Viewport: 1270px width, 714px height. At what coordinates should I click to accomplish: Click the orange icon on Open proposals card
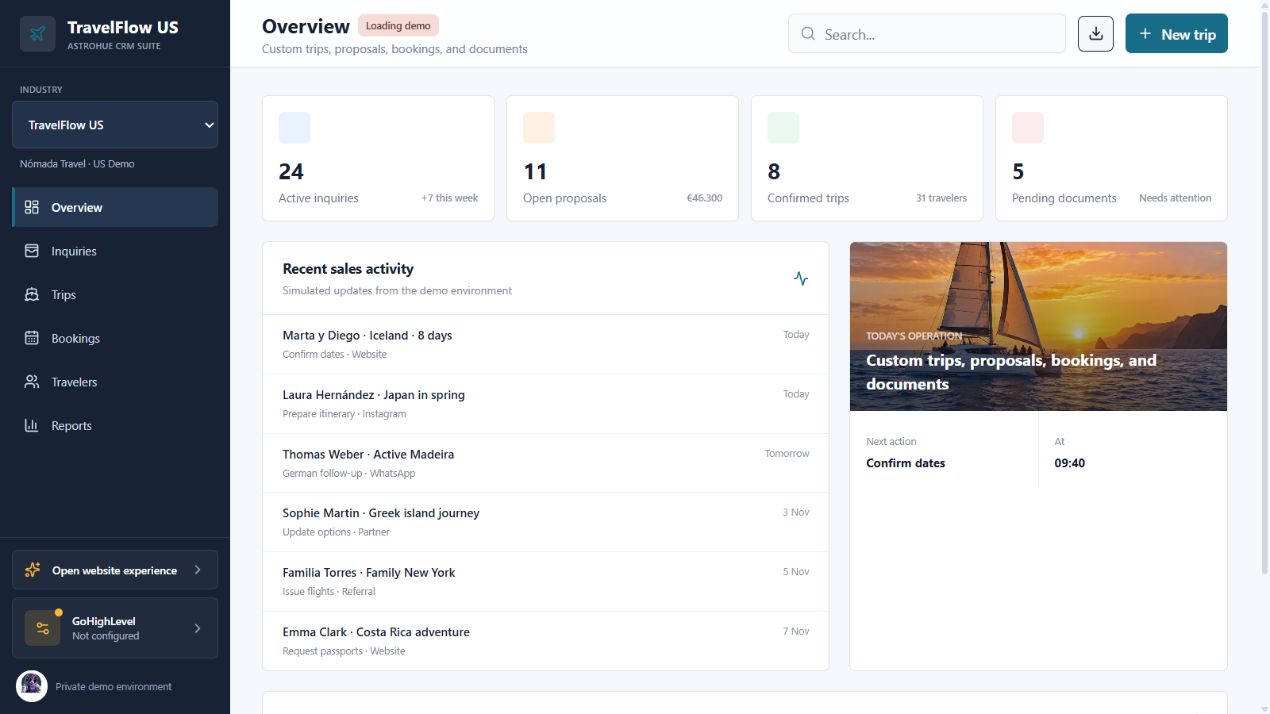[539, 128]
